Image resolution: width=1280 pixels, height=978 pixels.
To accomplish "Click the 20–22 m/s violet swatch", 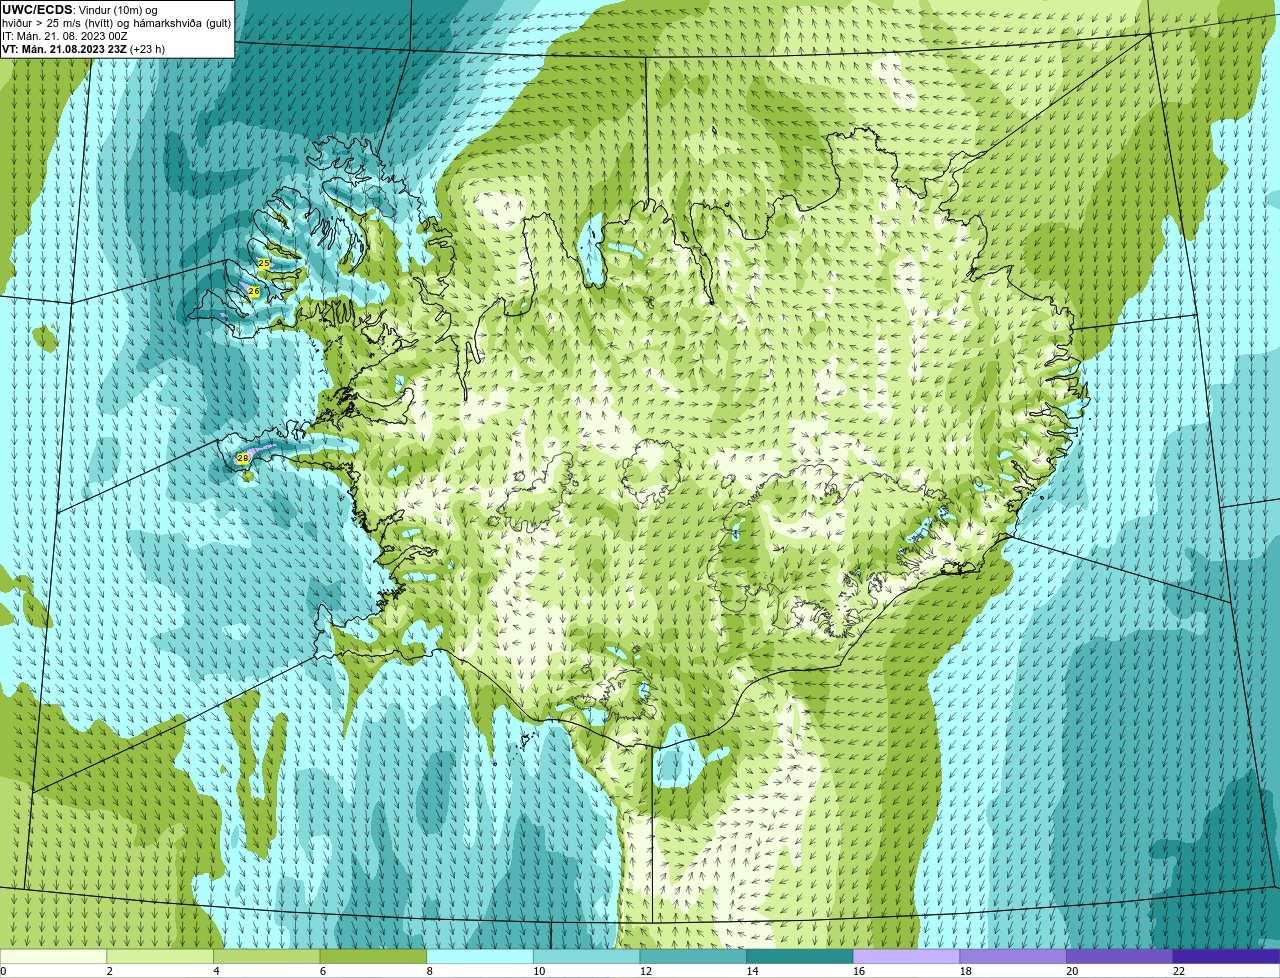I will (1120, 957).
